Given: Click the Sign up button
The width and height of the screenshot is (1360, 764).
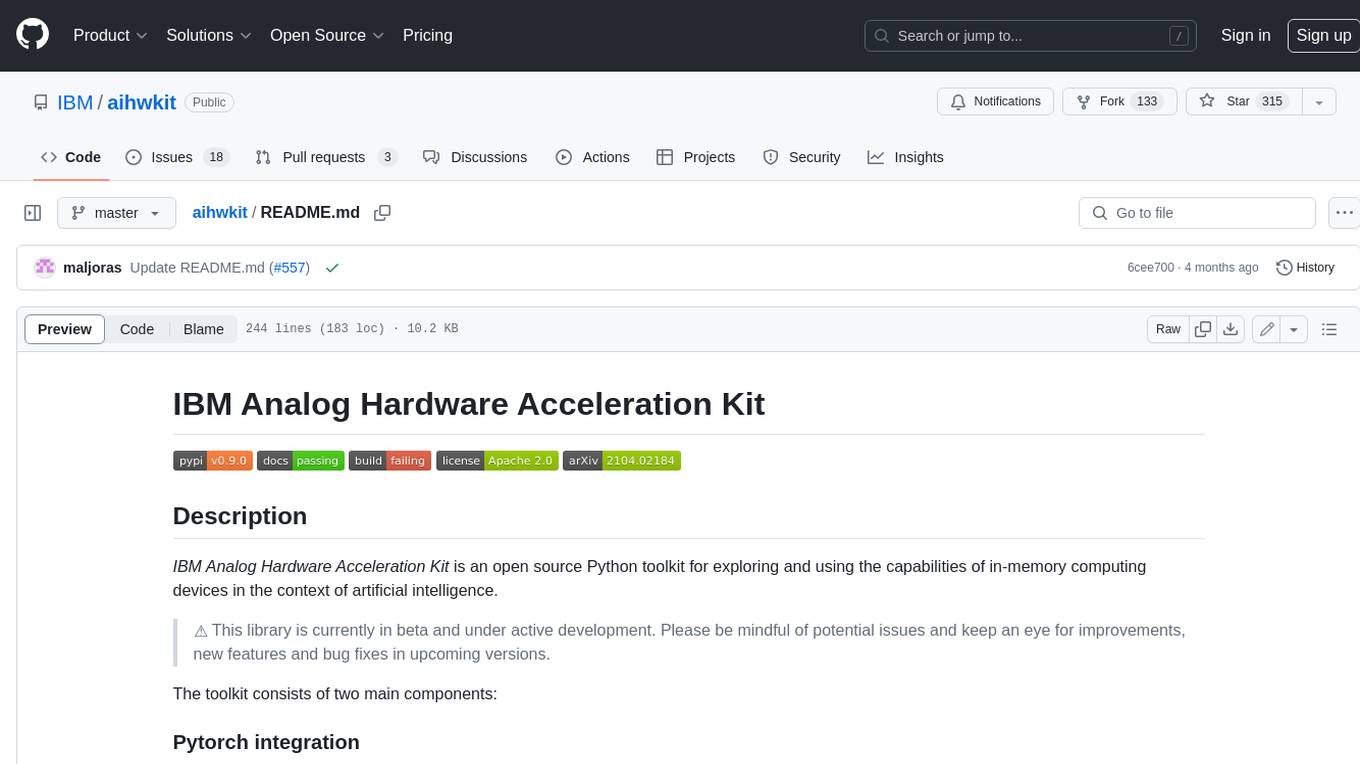Looking at the screenshot, I should [x=1323, y=35].
